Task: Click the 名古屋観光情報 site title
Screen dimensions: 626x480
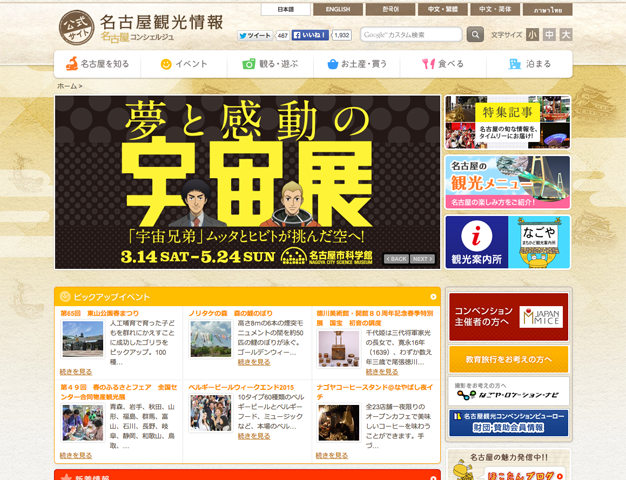Action: (x=161, y=22)
